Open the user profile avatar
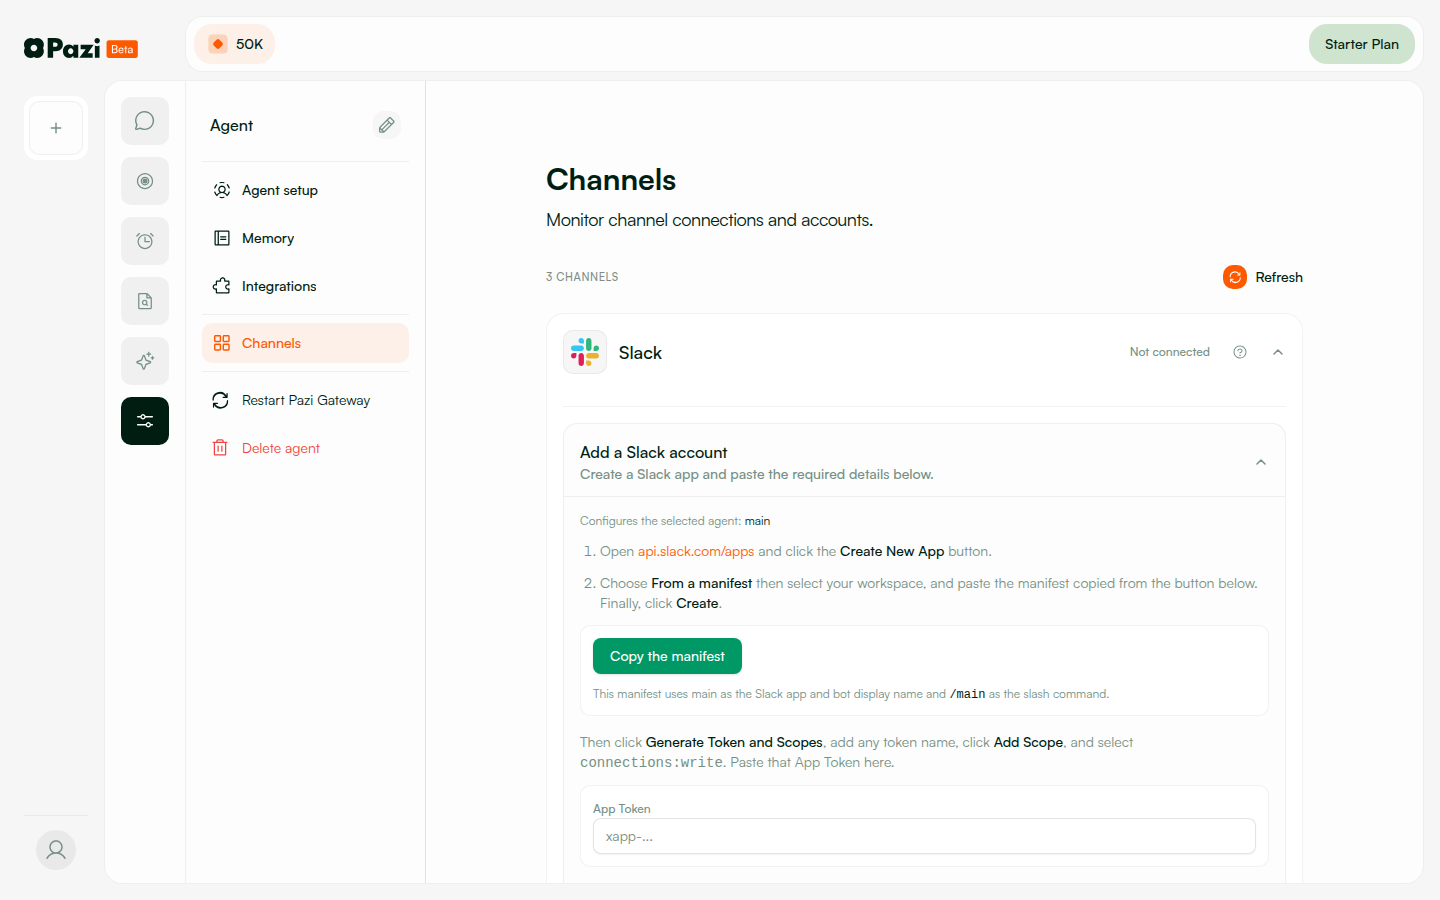The image size is (1440, 900). [x=56, y=850]
